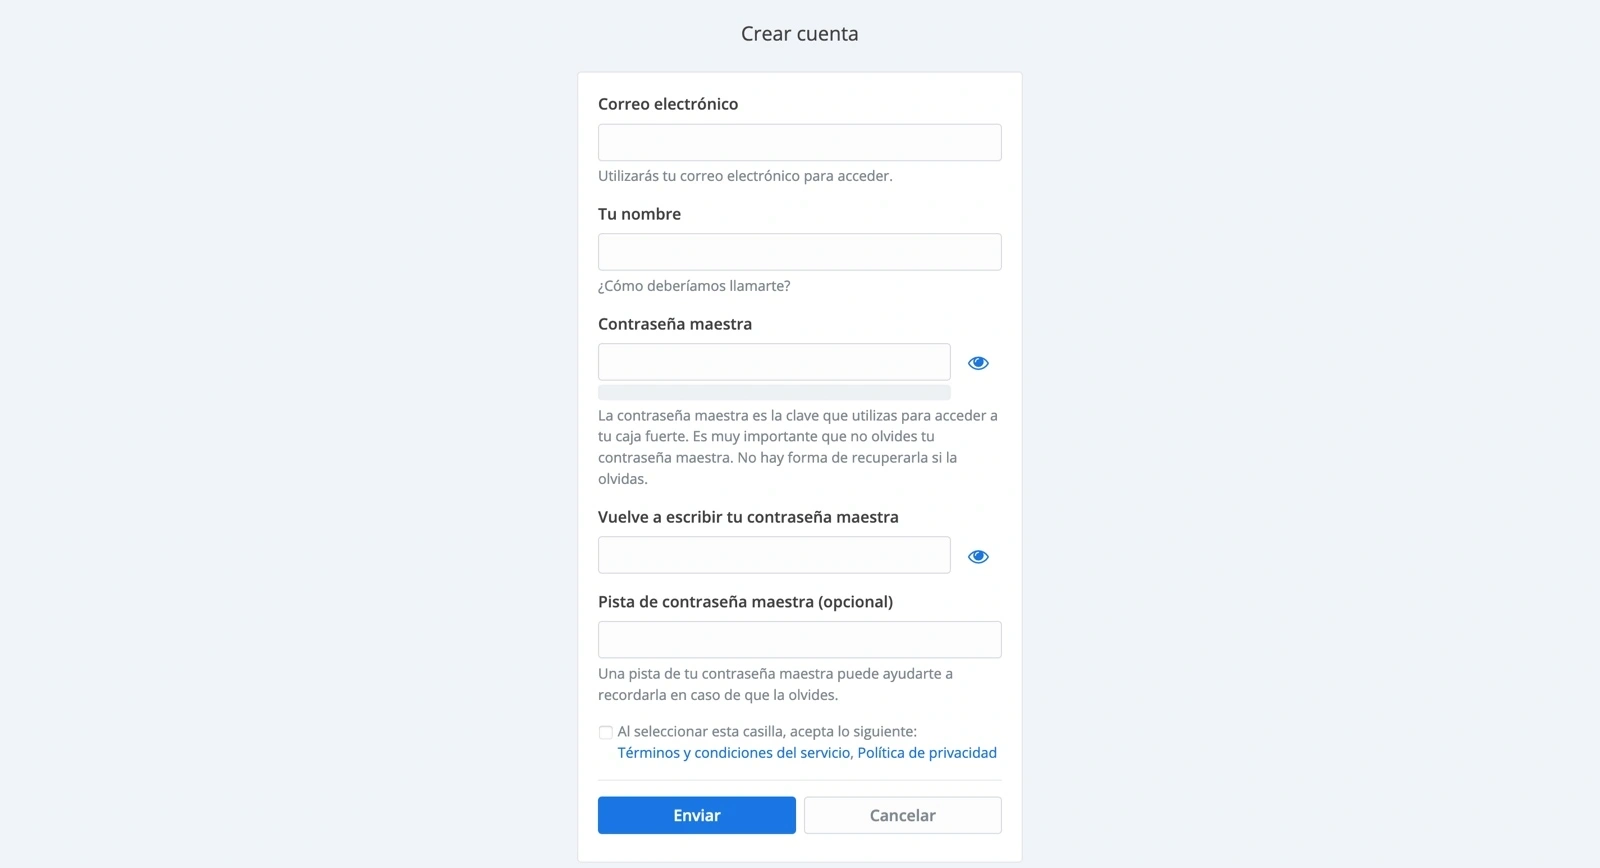The width and height of the screenshot is (1600, 868).
Task: Show the master password using eye icon
Action: pos(978,363)
